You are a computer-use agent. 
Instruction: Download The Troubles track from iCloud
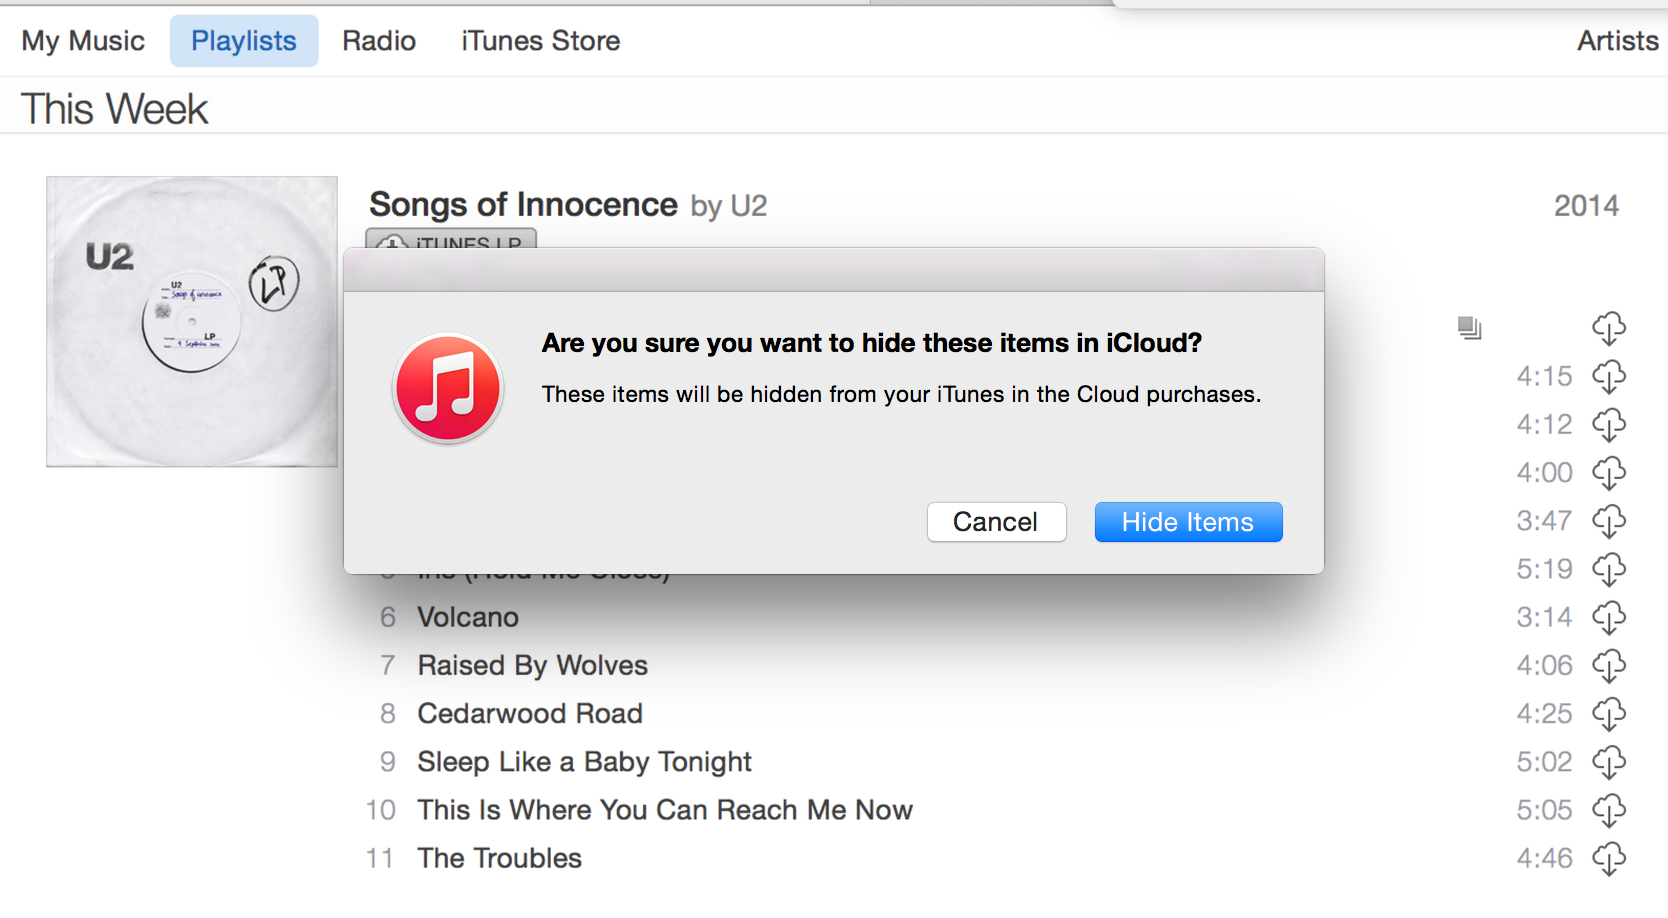click(x=1608, y=859)
